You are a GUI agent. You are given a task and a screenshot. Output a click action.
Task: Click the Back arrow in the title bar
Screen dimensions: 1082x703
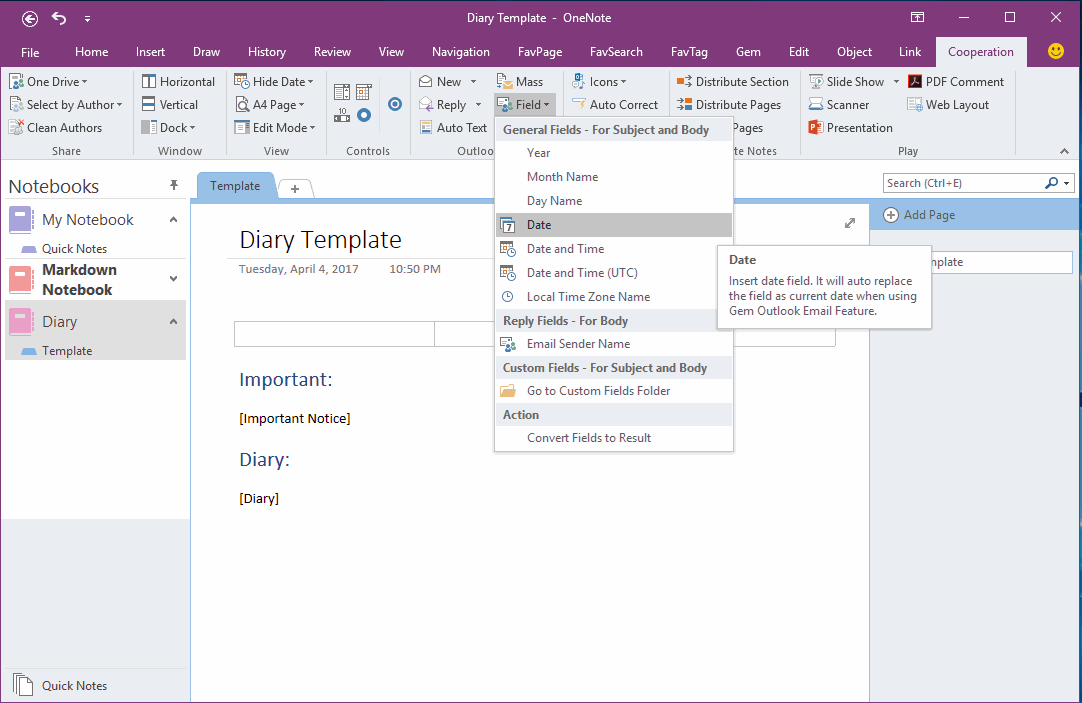click(x=30, y=19)
